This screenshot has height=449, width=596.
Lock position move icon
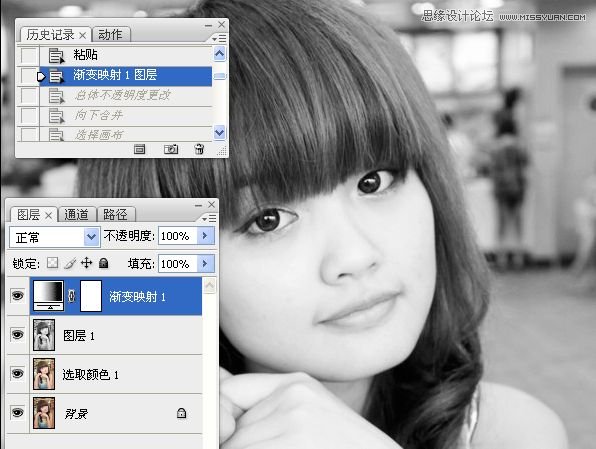click(87, 263)
